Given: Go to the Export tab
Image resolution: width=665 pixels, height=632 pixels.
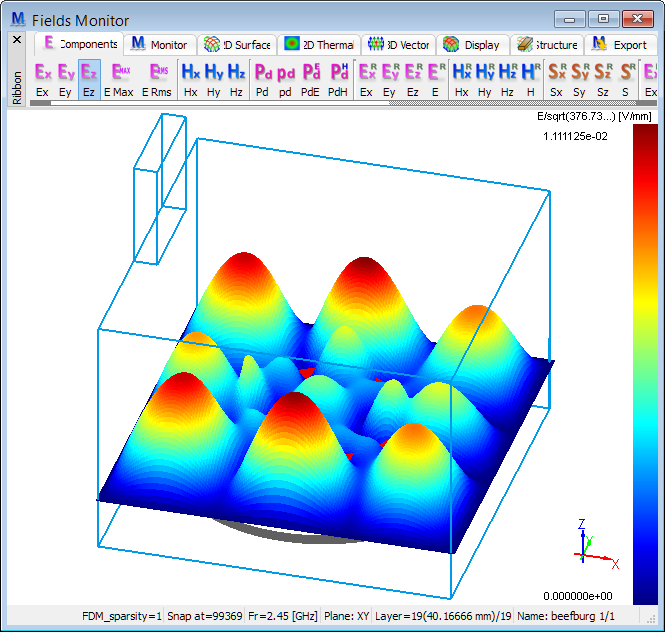Looking at the screenshot, I should [x=620, y=45].
